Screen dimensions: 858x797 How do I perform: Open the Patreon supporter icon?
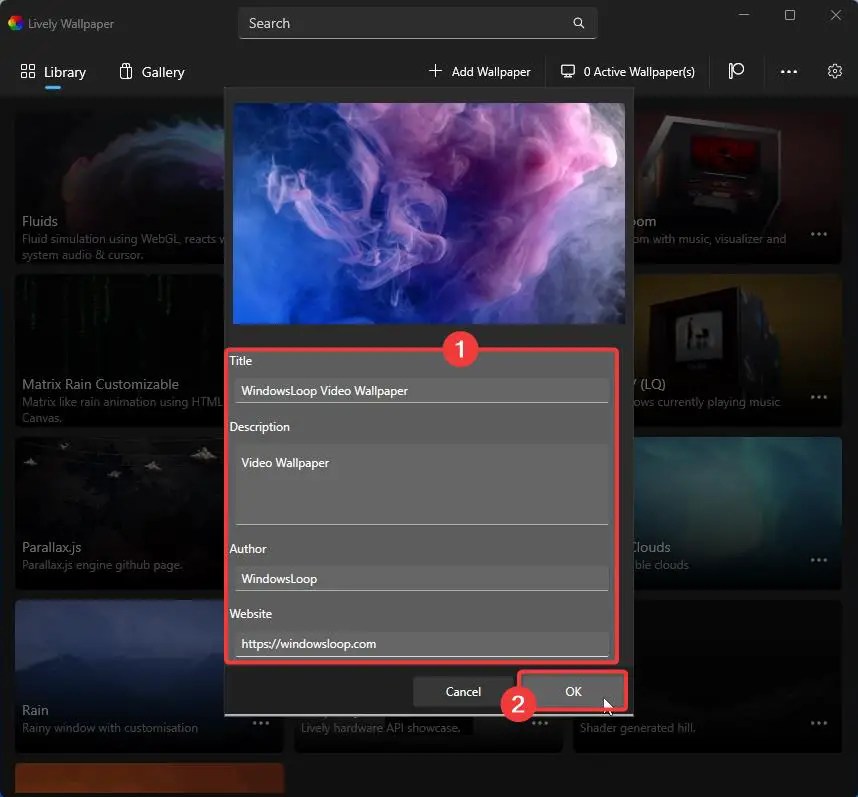736,71
